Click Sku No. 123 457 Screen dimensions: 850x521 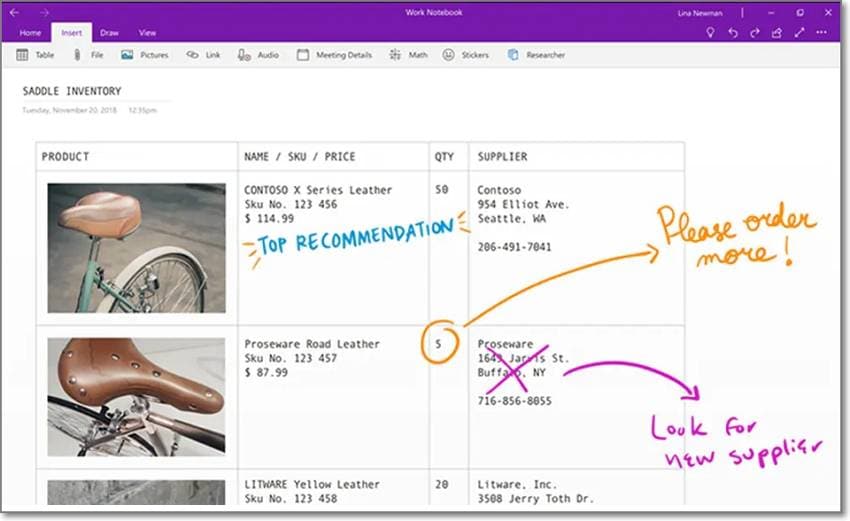coord(291,358)
